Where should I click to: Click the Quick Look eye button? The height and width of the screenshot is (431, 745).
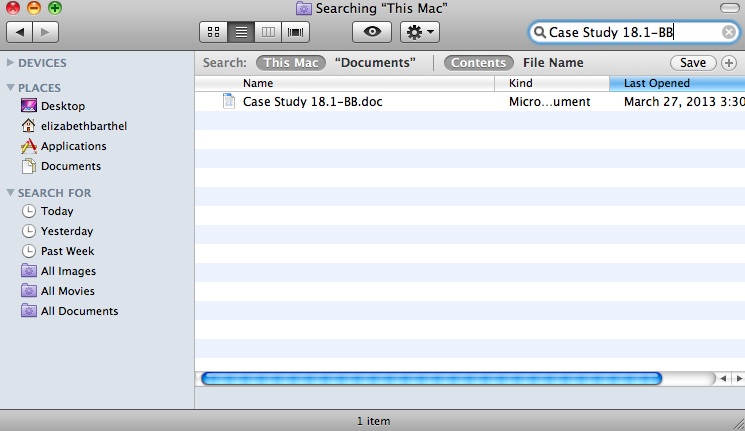(x=372, y=32)
